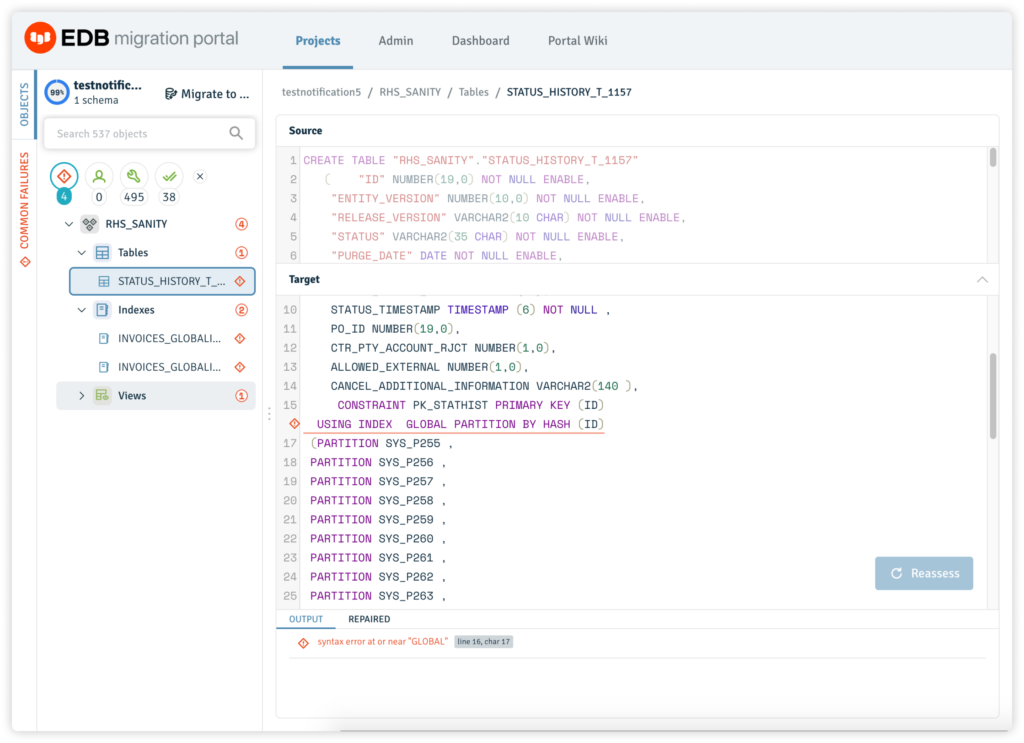Click the Indexes folder icon
1024x743 pixels.
point(103,310)
